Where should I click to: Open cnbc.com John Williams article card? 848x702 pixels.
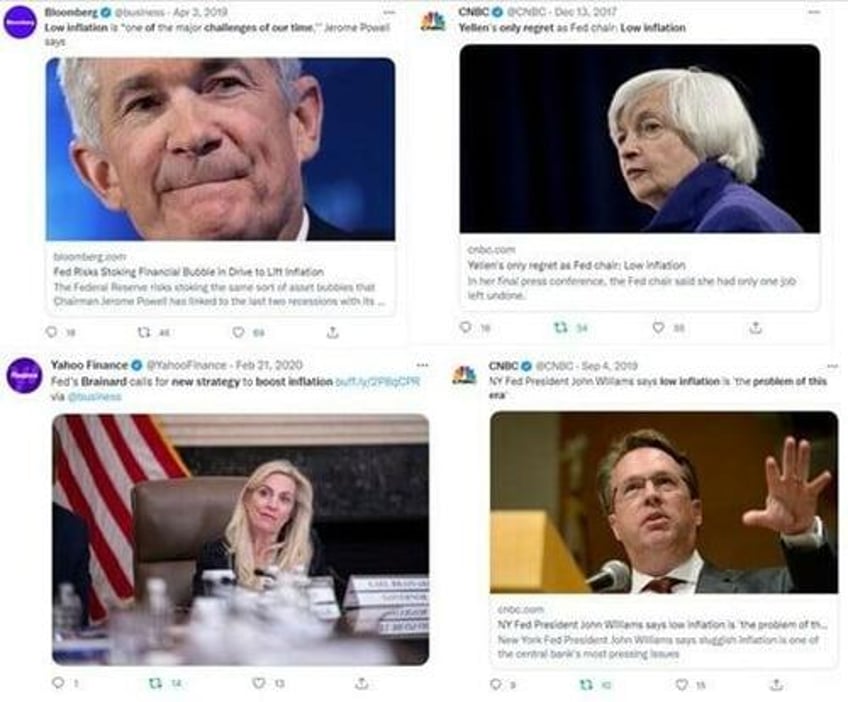tap(664, 631)
